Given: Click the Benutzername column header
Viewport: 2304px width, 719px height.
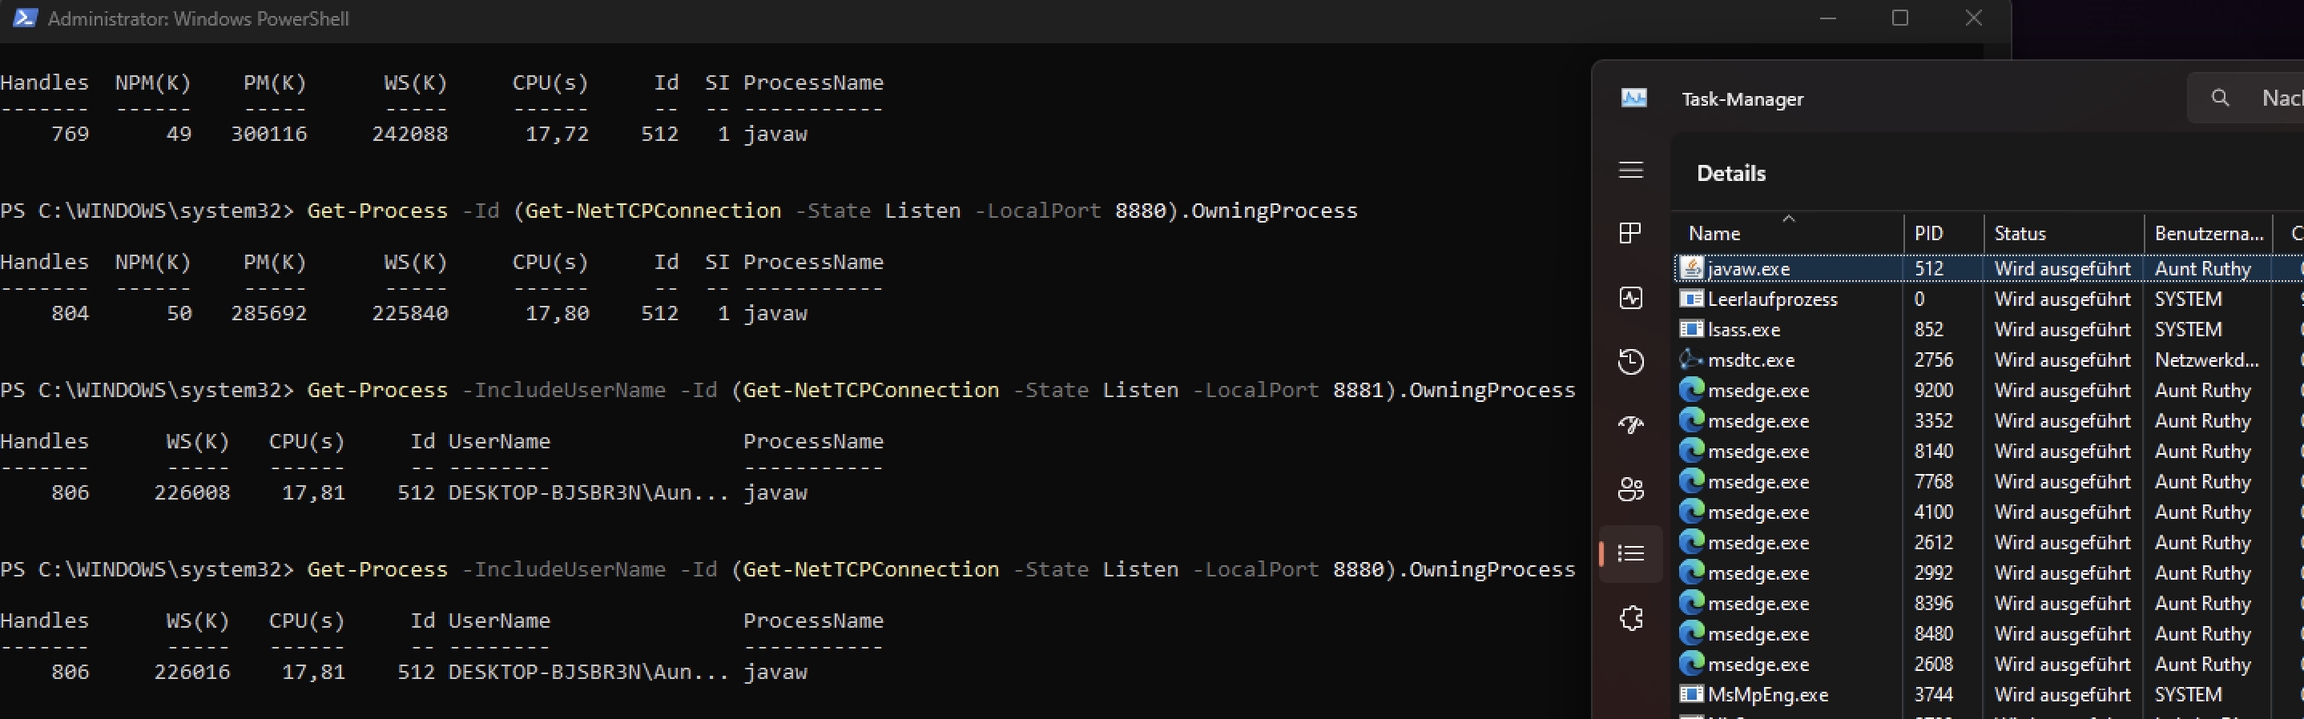Looking at the screenshot, I should pos(2208,234).
